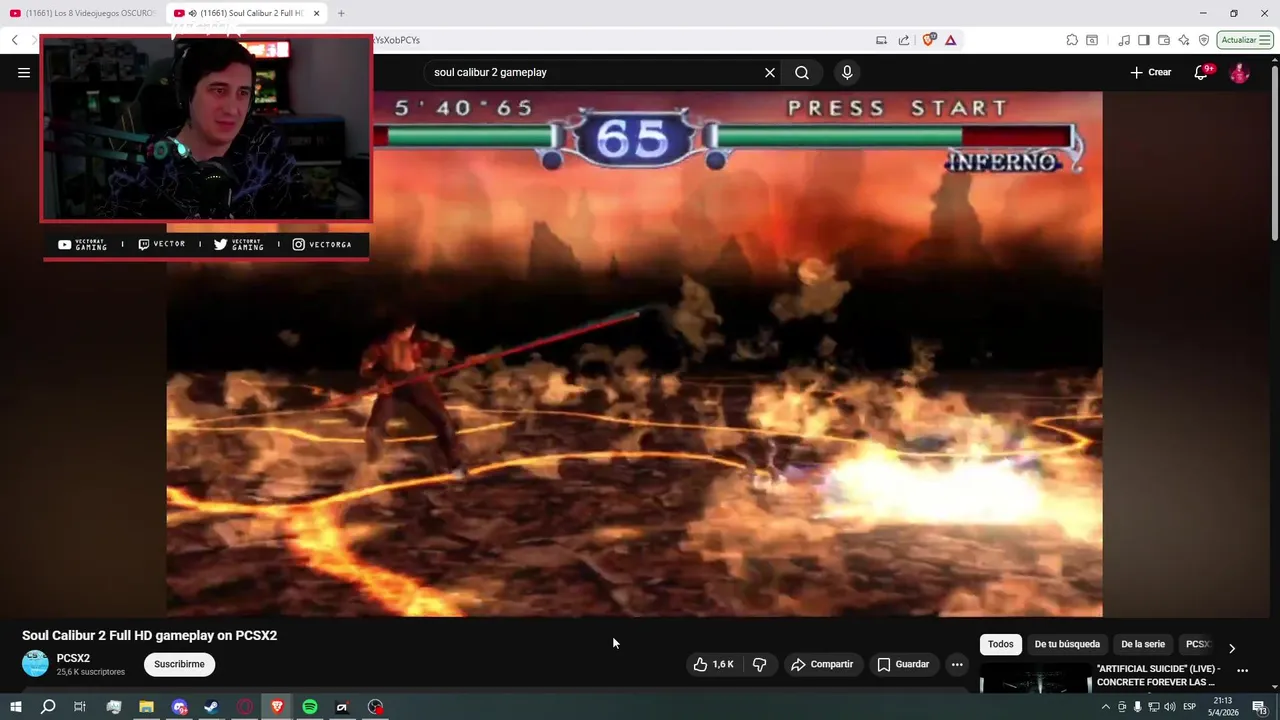Open more actions three-dot menu beside Guardar
The height and width of the screenshot is (720, 1280).
coord(957,664)
